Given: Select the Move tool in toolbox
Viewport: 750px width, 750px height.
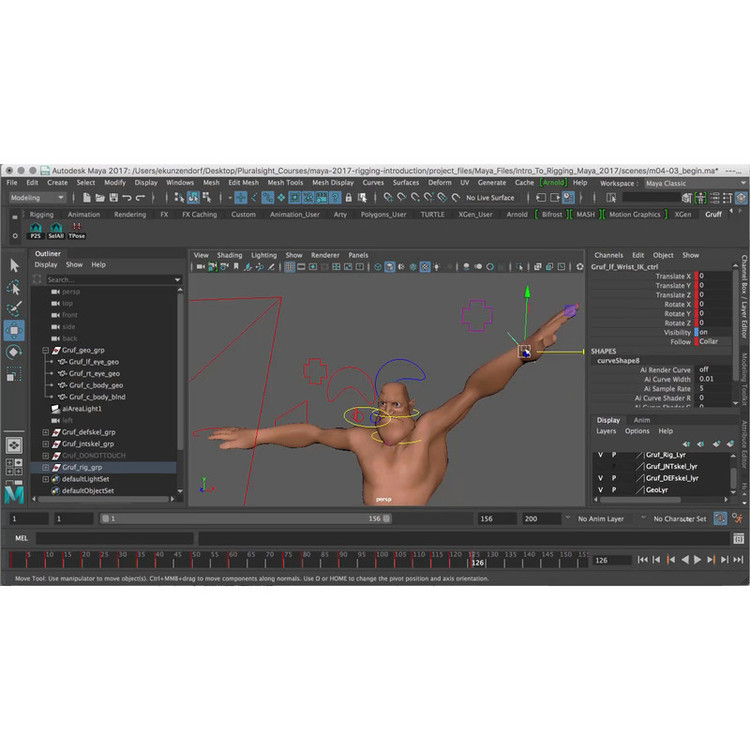Looking at the screenshot, I should click(14, 330).
